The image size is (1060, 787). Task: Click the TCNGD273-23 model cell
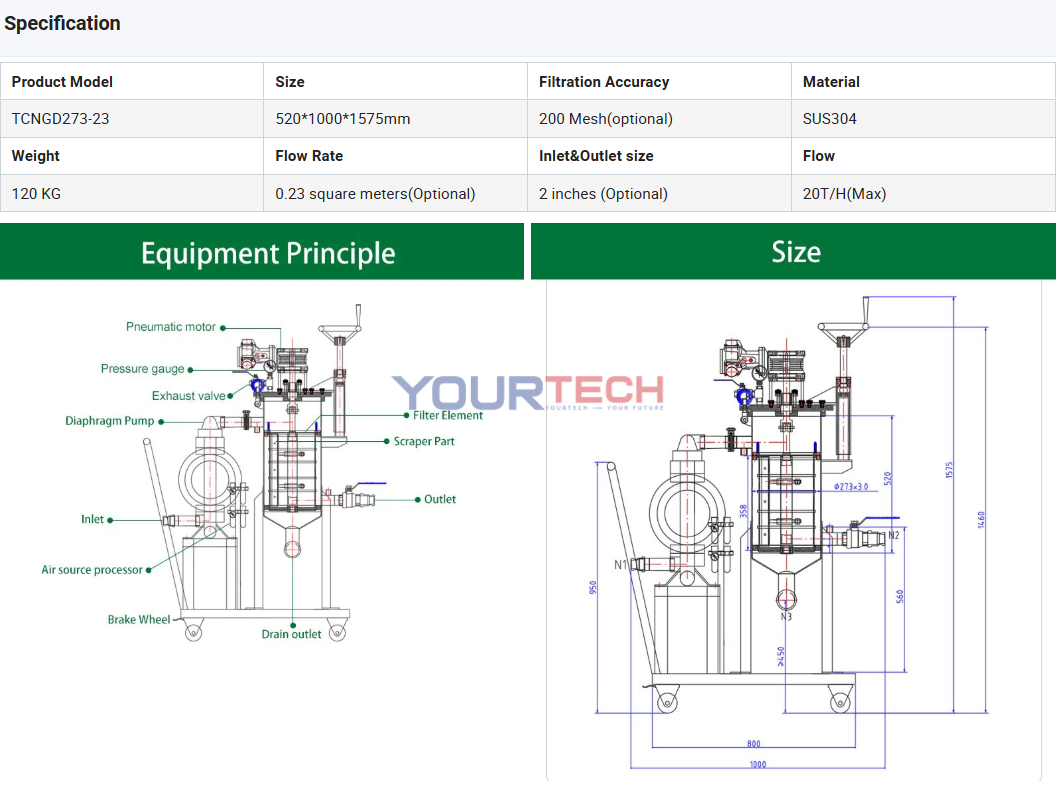coord(132,118)
